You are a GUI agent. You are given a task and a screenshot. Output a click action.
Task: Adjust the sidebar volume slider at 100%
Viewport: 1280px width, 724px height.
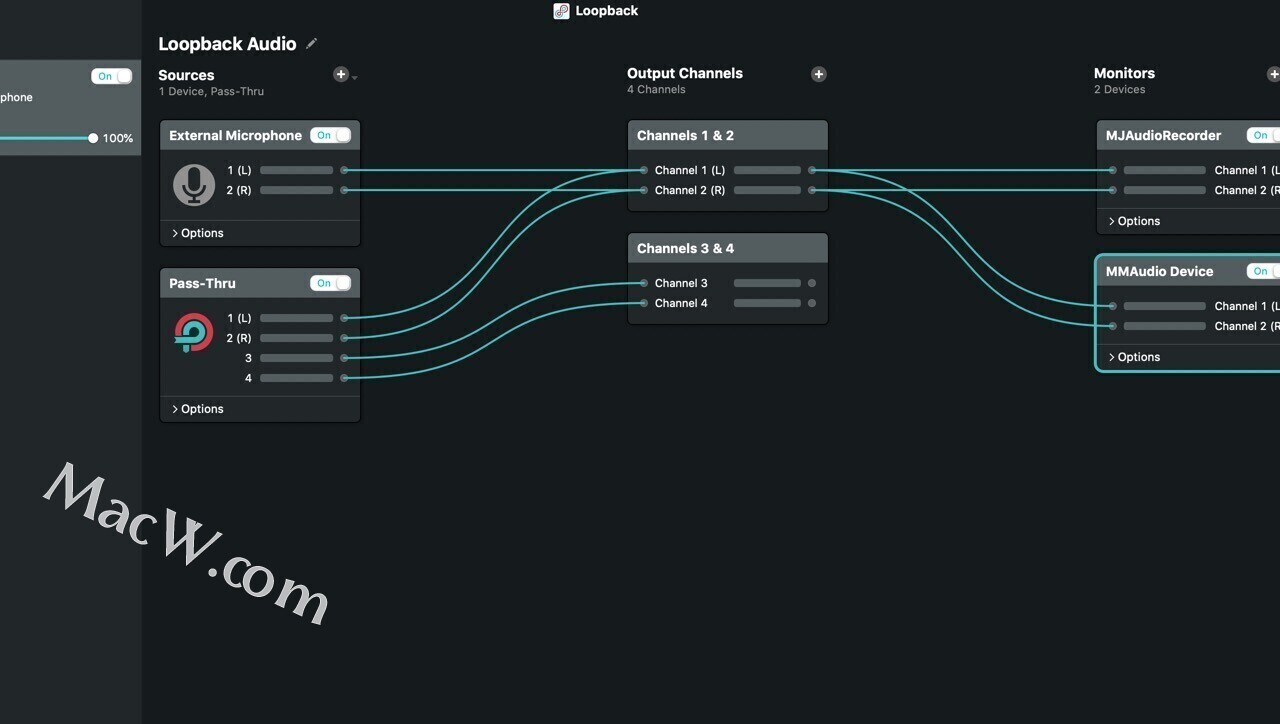[93, 138]
